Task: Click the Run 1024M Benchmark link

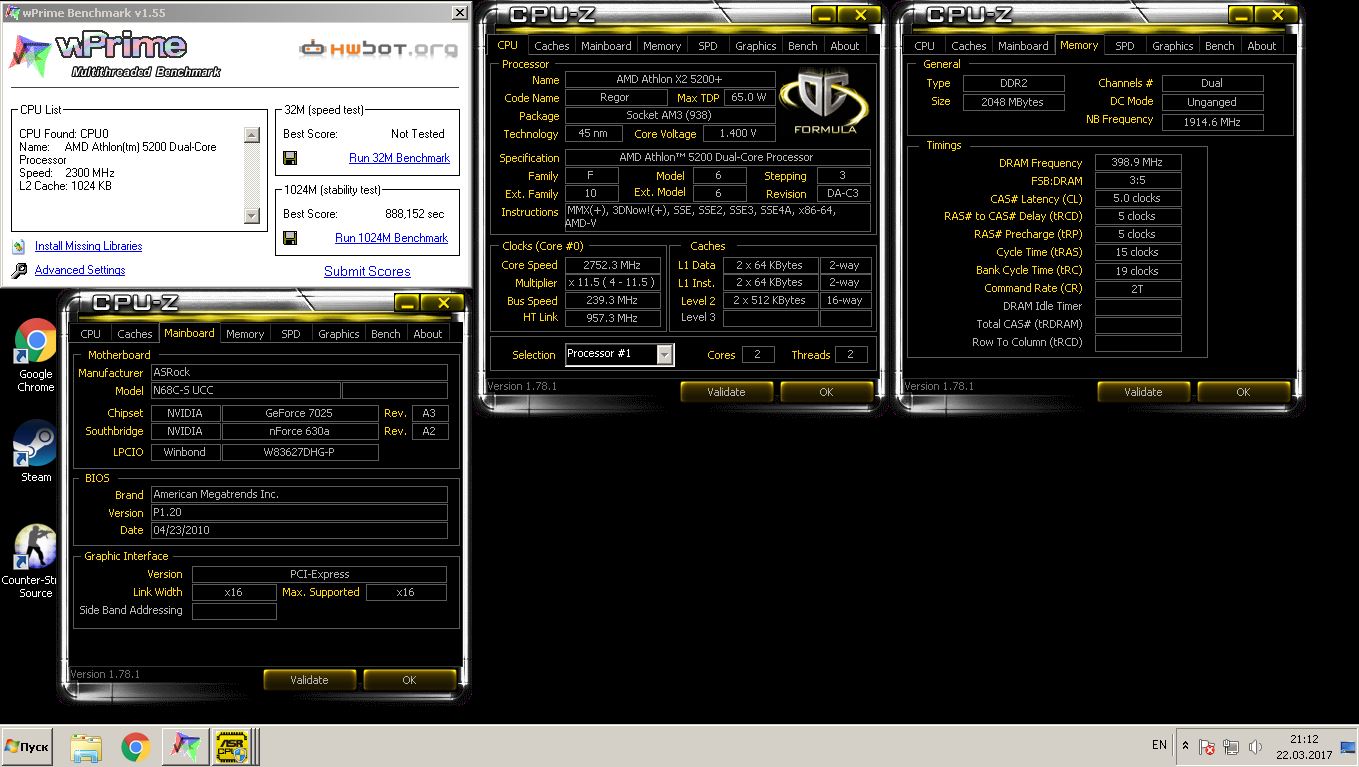Action: pyautogui.click(x=391, y=238)
